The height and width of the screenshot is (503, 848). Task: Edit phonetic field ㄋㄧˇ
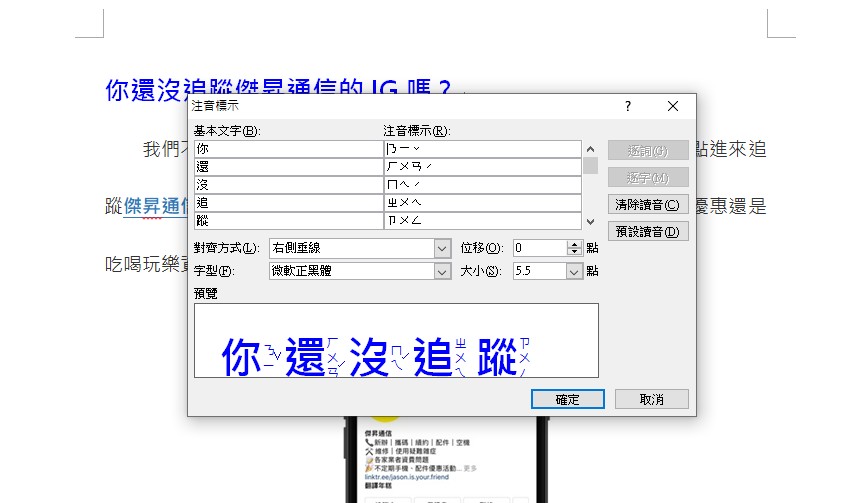[482, 148]
